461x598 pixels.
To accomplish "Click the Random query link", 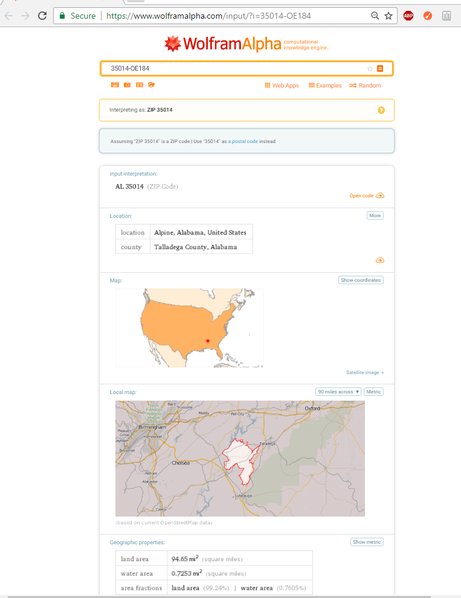I will click(365, 85).
